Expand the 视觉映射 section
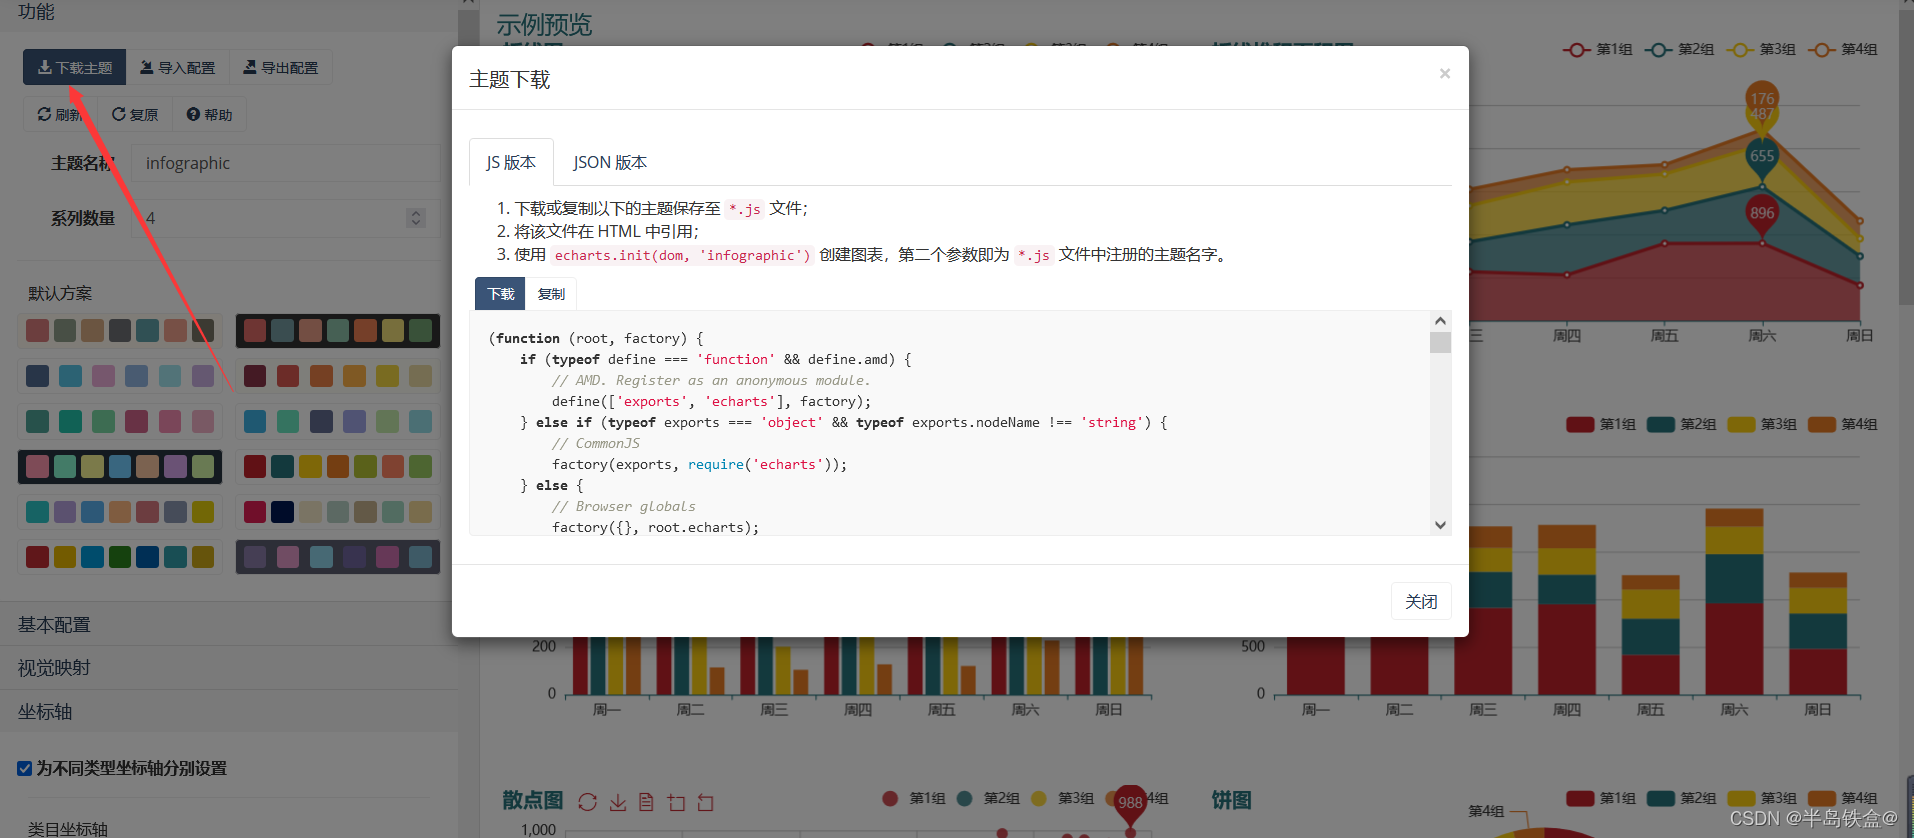This screenshot has width=1914, height=838. pos(229,667)
